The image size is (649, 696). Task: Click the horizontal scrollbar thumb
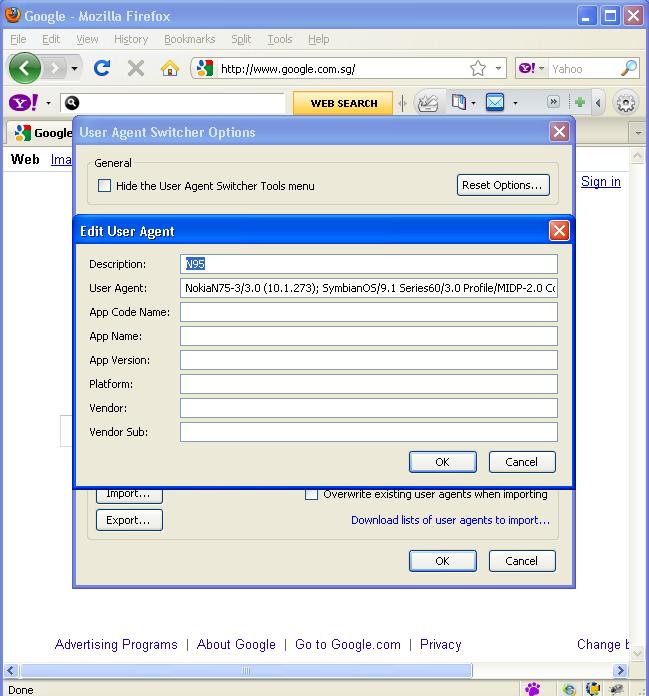[x=246, y=670]
